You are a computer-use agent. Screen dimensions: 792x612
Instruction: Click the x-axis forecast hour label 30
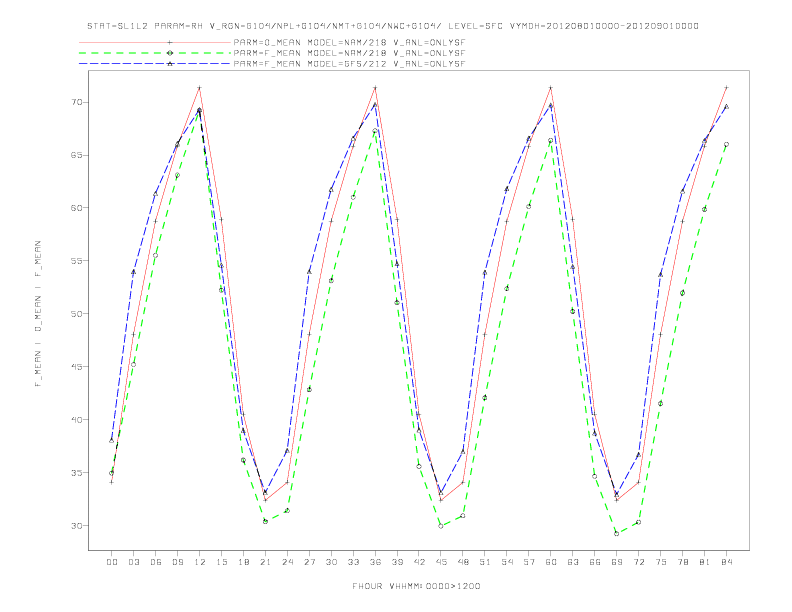pos(331,562)
